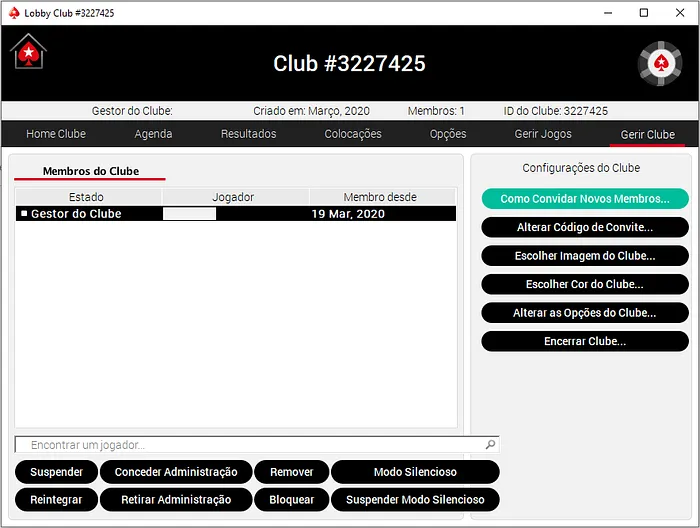This screenshot has height=528, width=700.
Task: Open Escolher Cor do Clube
Action: (x=585, y=284)
